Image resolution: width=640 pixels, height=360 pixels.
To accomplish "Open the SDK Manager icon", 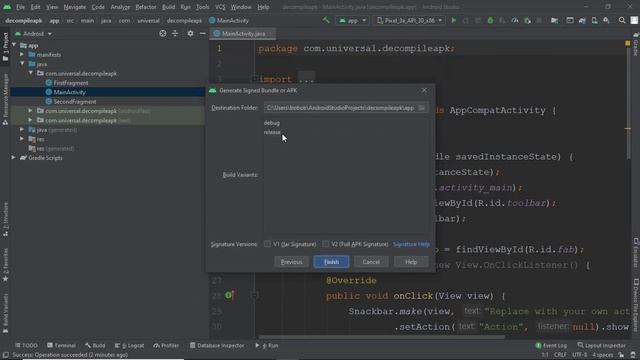I will pos(607,20).
